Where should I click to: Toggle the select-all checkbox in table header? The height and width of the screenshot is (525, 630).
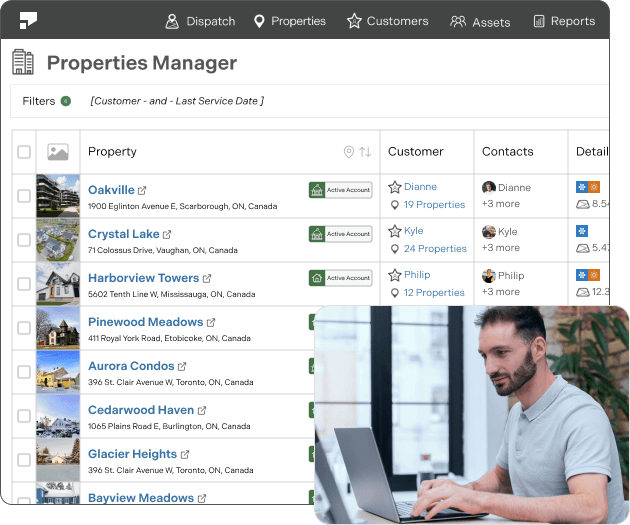point(24,152)
